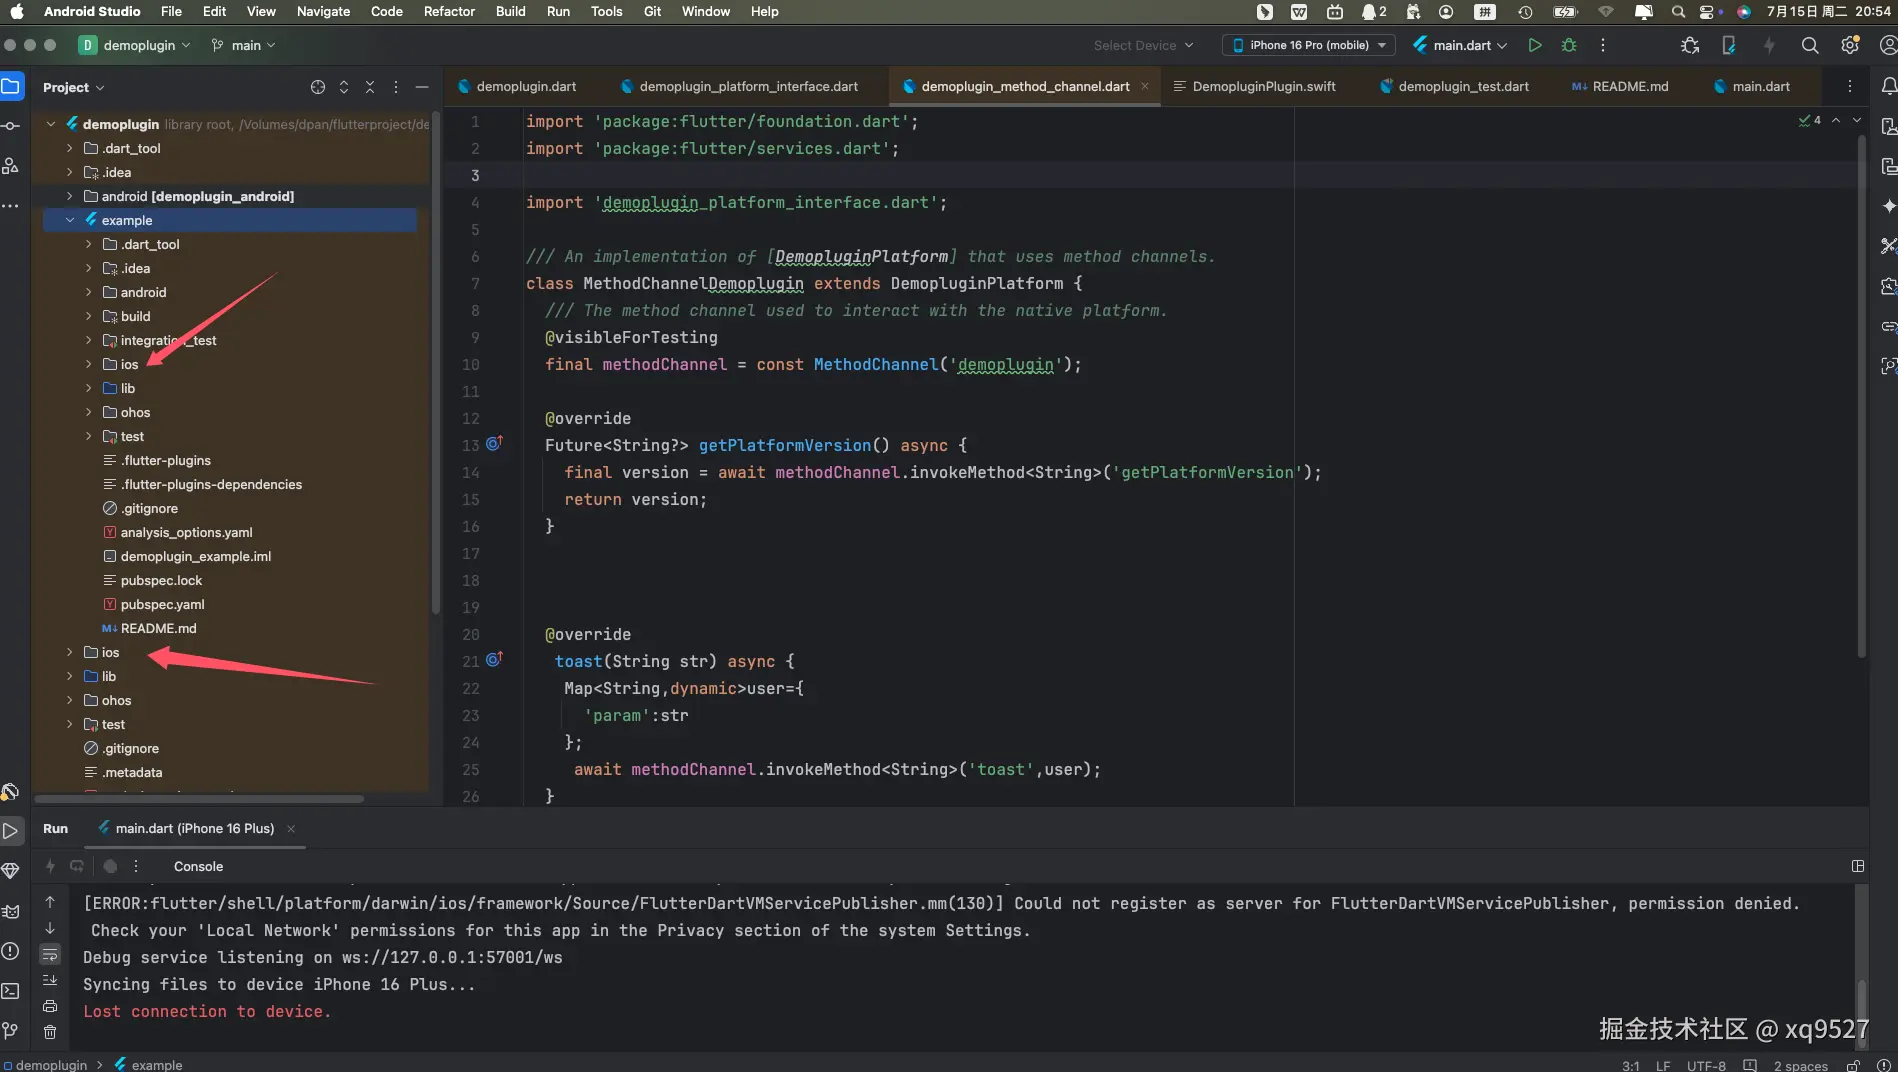Open the iPhone 16 Pro device dropdown

pyautogui.click(x=1308, y=45)
